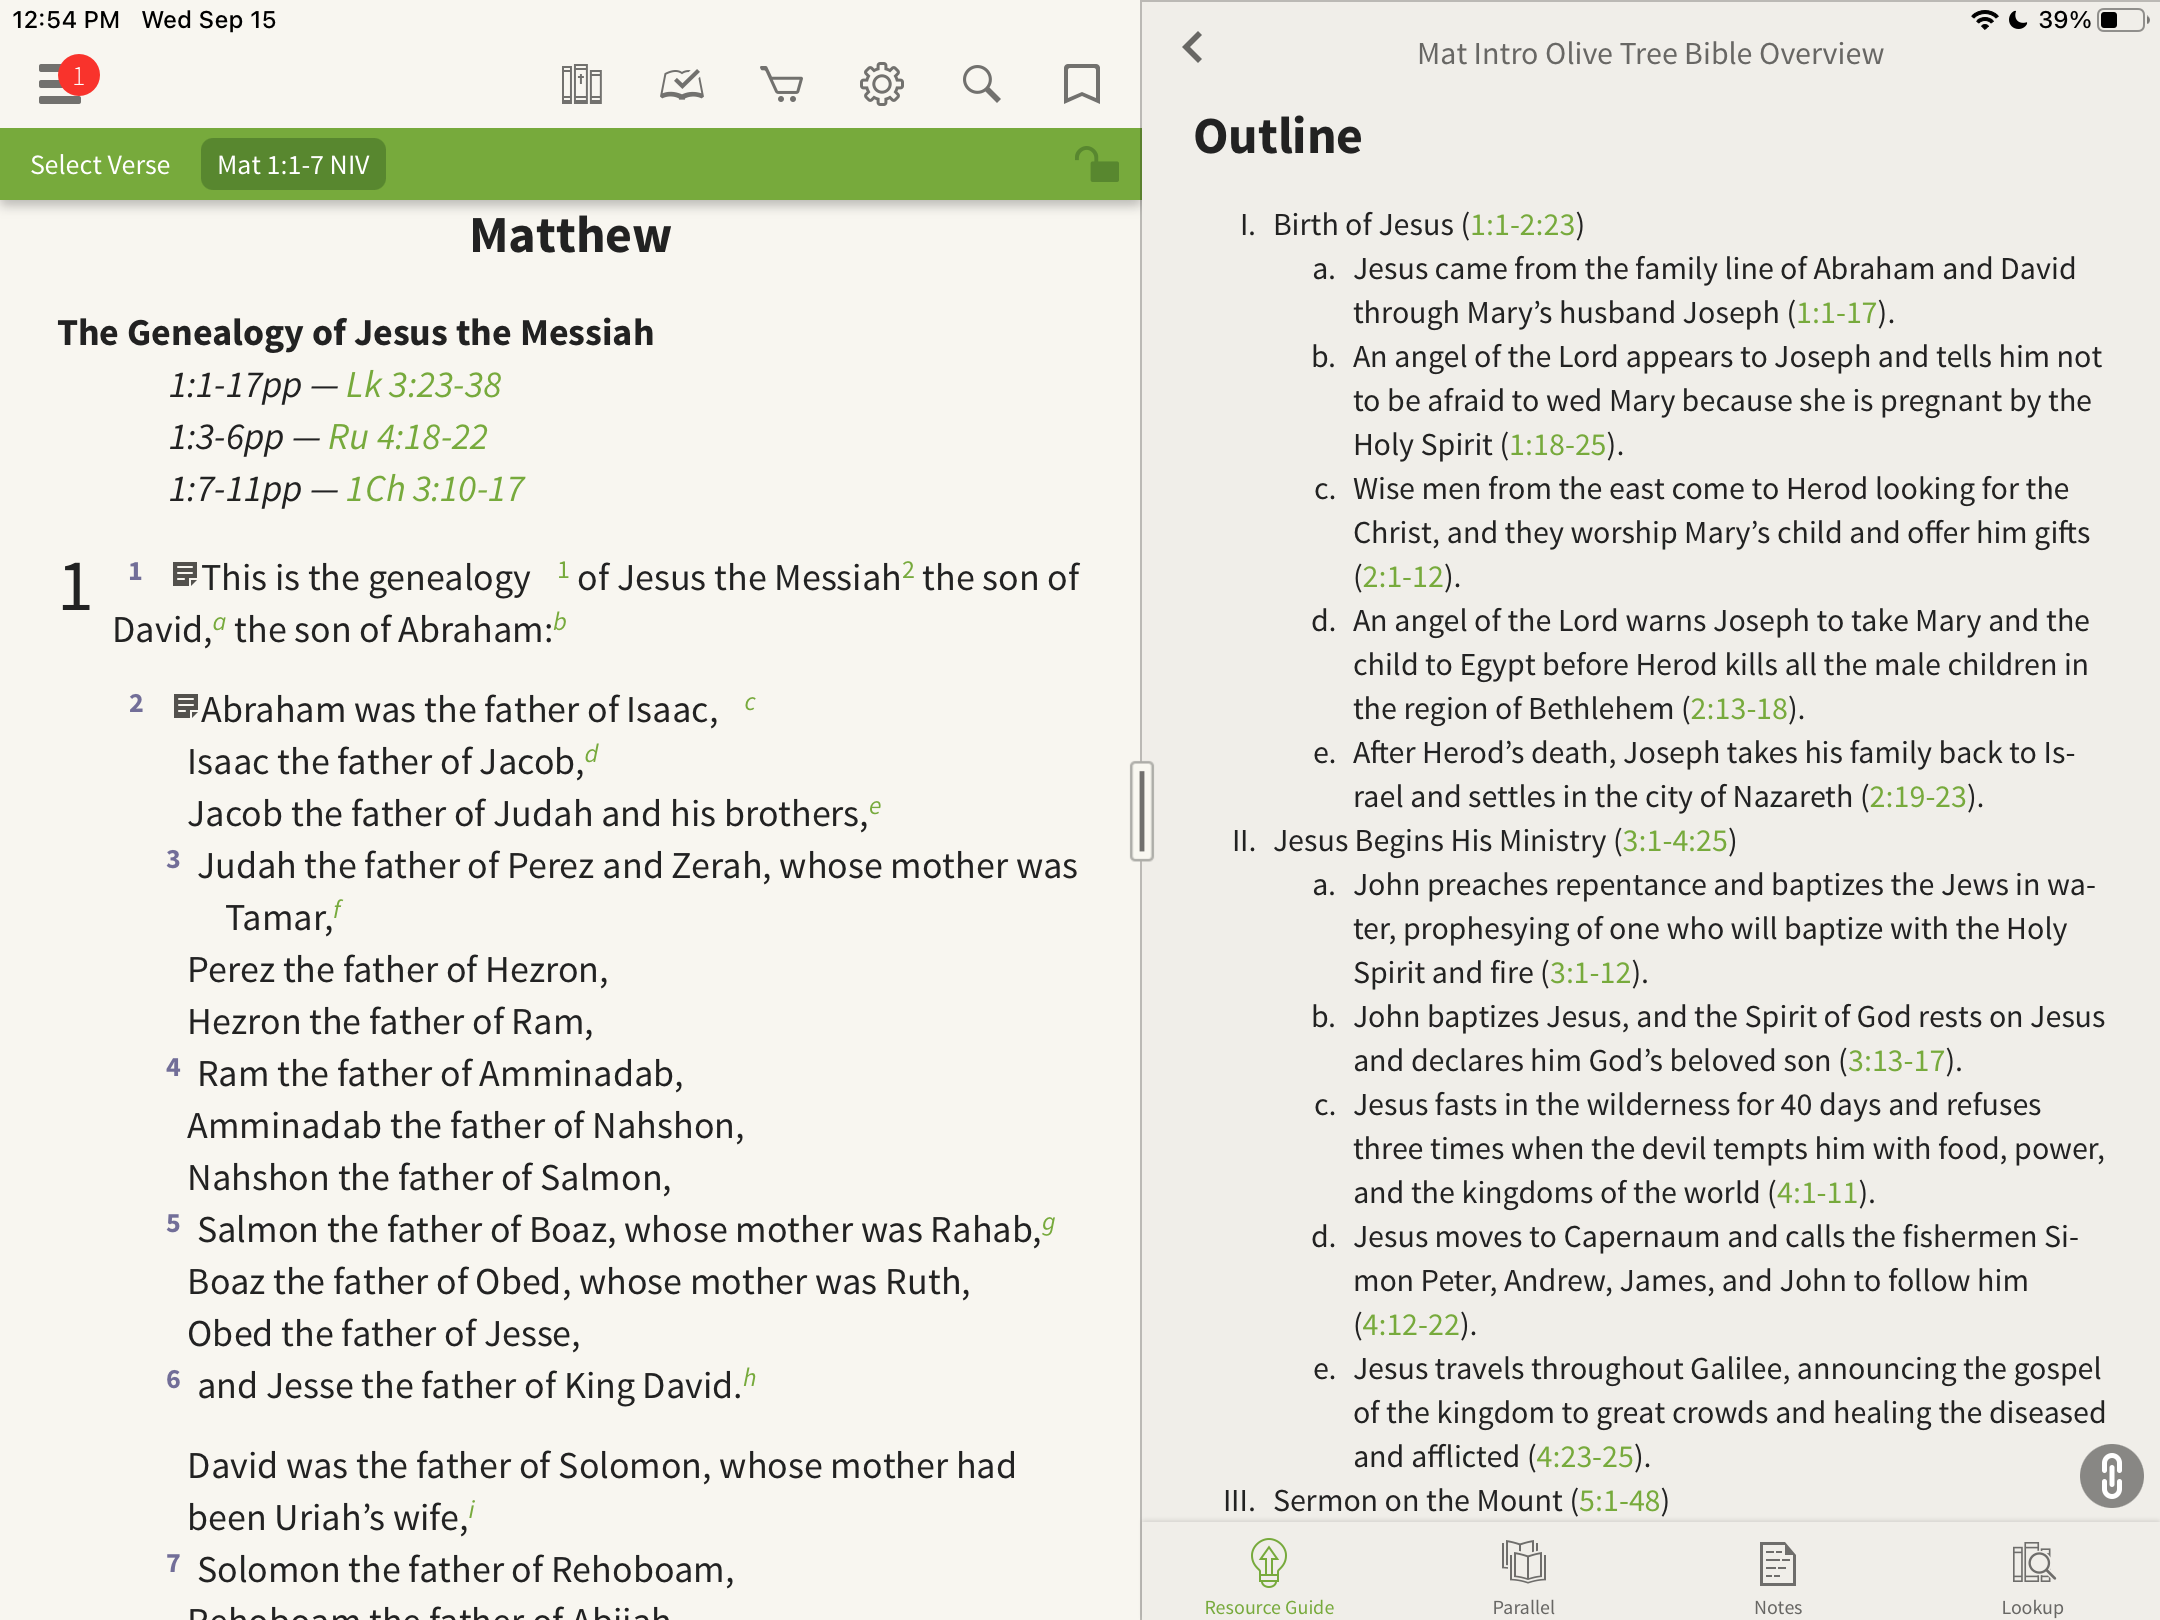Tap the Wi-Fi status icon
Screen dimensions: 2160x1620
pos(1984,20)
